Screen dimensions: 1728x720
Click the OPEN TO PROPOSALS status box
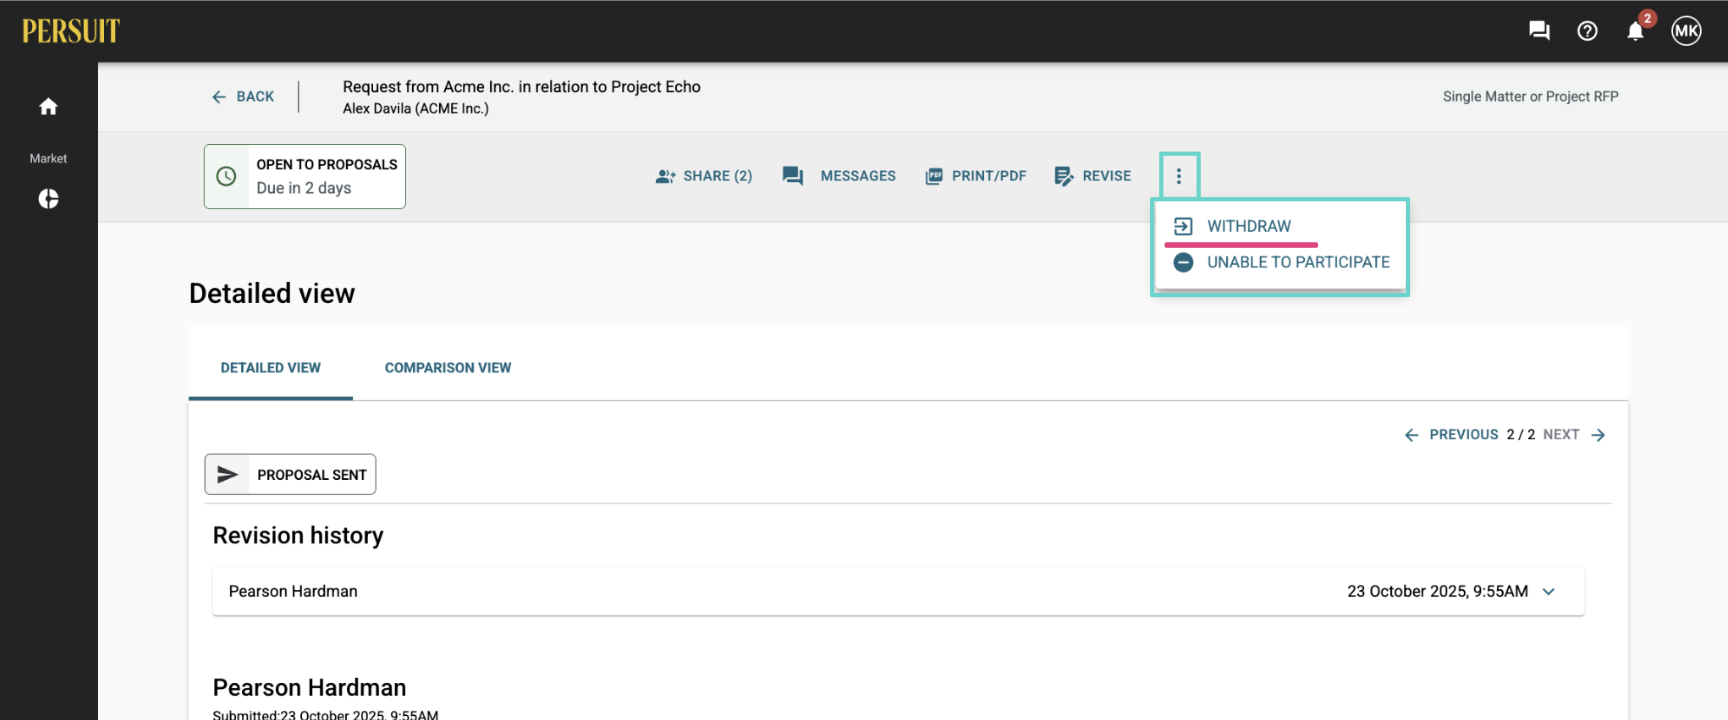point(305,177)
